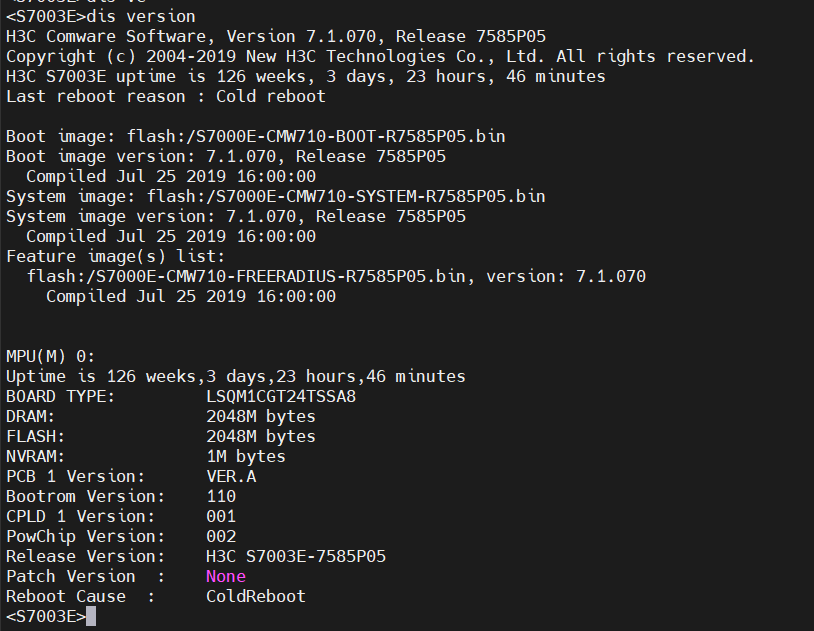
Task: Click the DRAM label
Action: coord(30,416)
